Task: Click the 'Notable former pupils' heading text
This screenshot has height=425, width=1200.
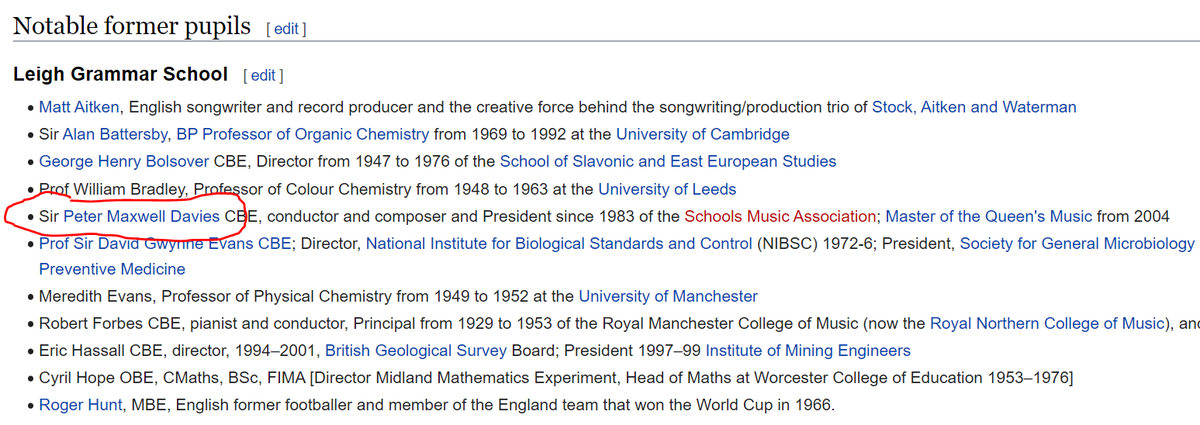Action: coord(131,27)
